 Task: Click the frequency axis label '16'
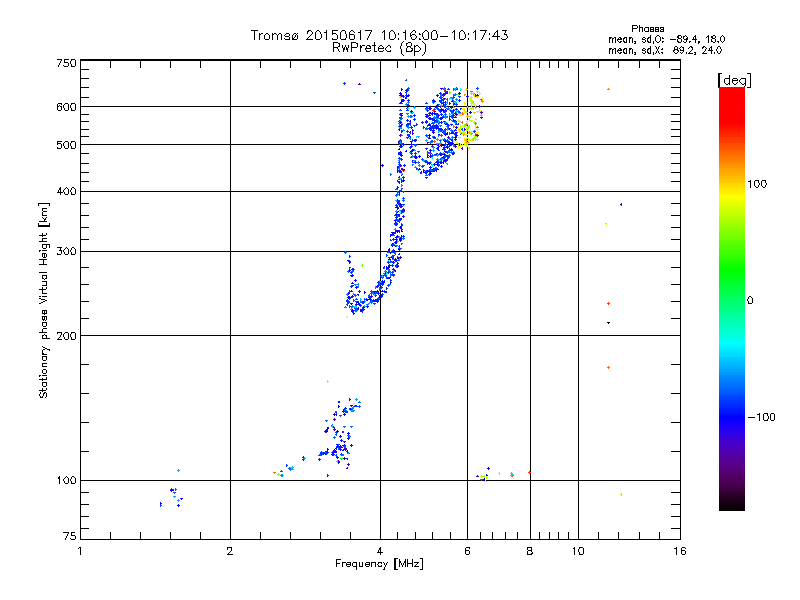point(680,551)
